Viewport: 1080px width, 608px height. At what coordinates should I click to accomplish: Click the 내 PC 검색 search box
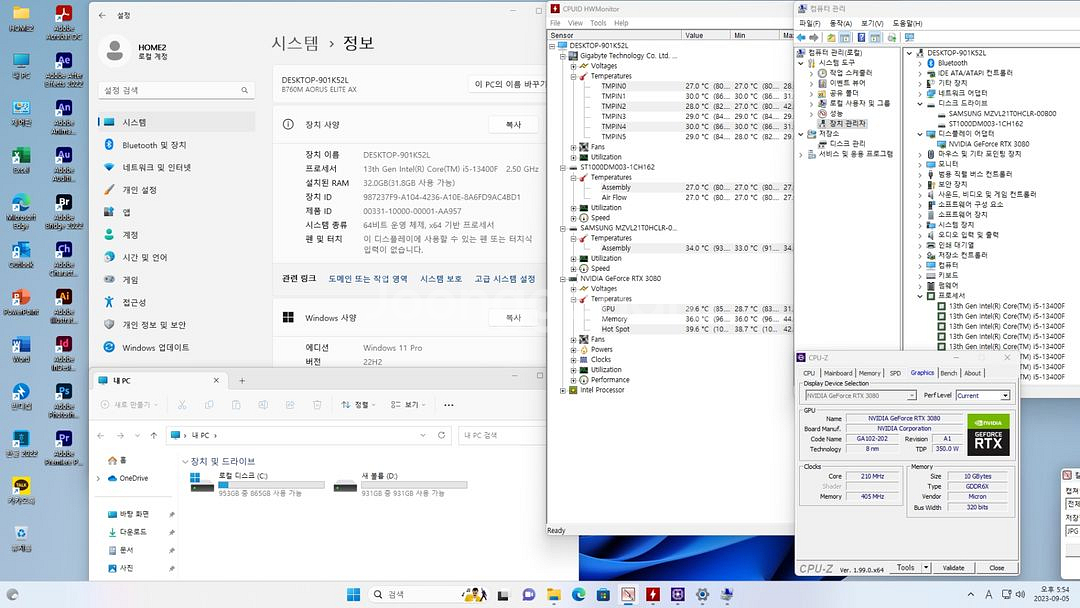point(502,435)
